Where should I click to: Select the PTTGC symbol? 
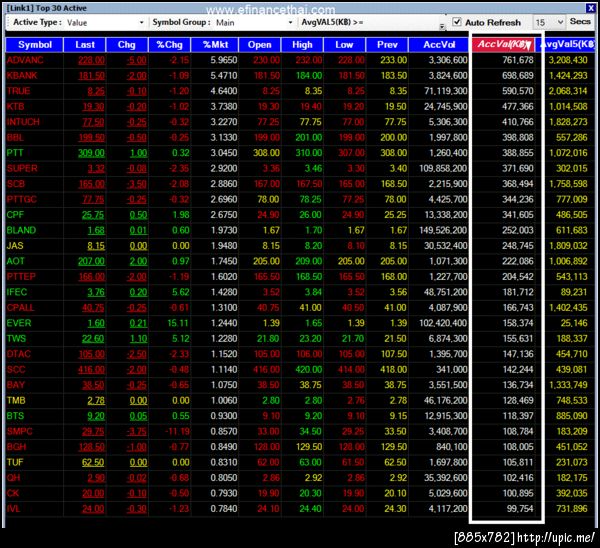click(x=21, y=199)
